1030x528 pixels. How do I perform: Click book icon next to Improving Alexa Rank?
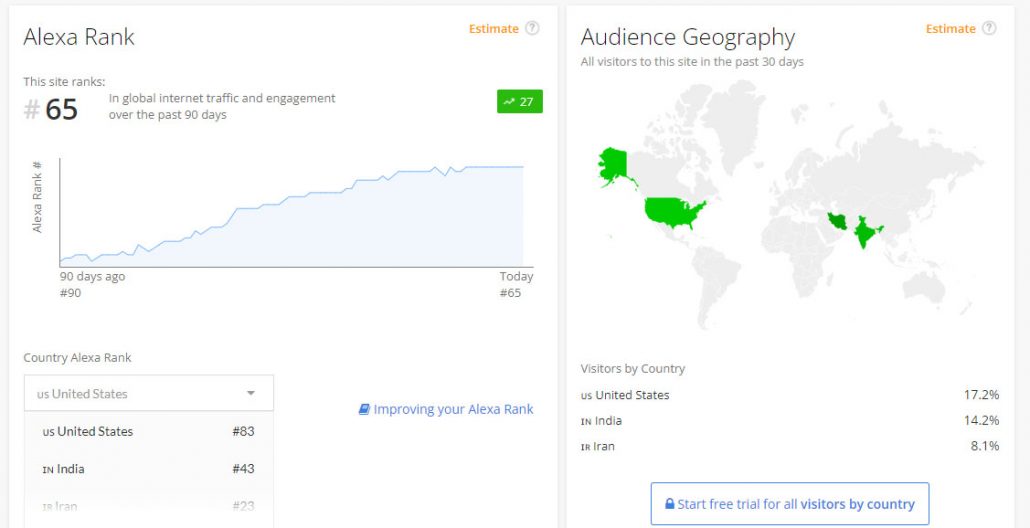tap(364, 409)
